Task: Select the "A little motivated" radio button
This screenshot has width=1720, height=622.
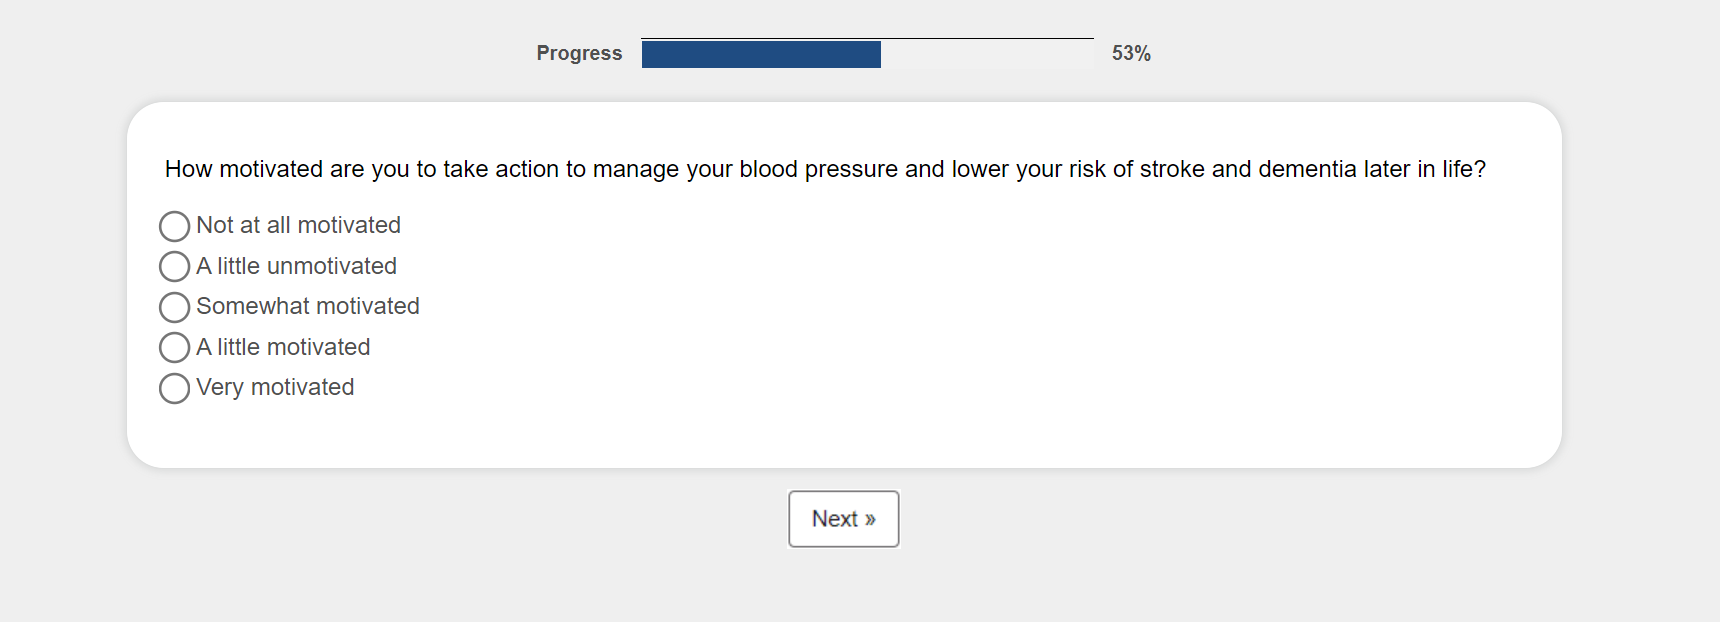Action: coord(174,347)
